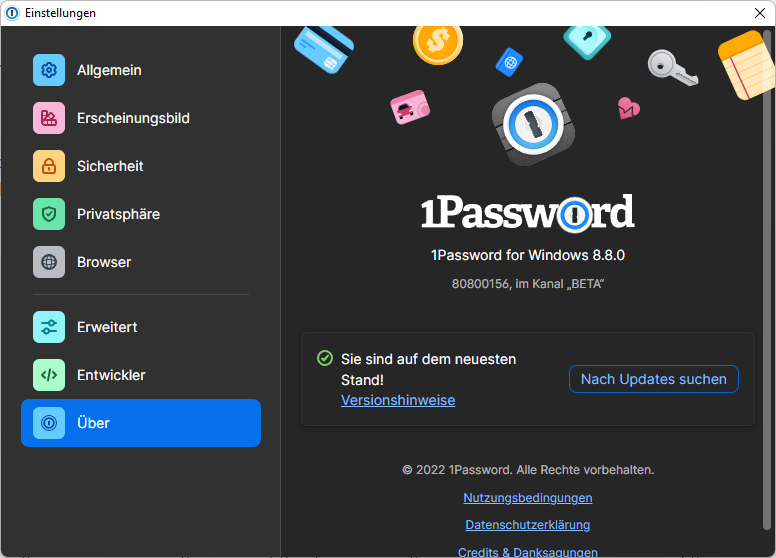Image resolution: width=776 pixels, height=558 pixels.
Task: Open the Erweitert settings section
Action: pos(141,327)
